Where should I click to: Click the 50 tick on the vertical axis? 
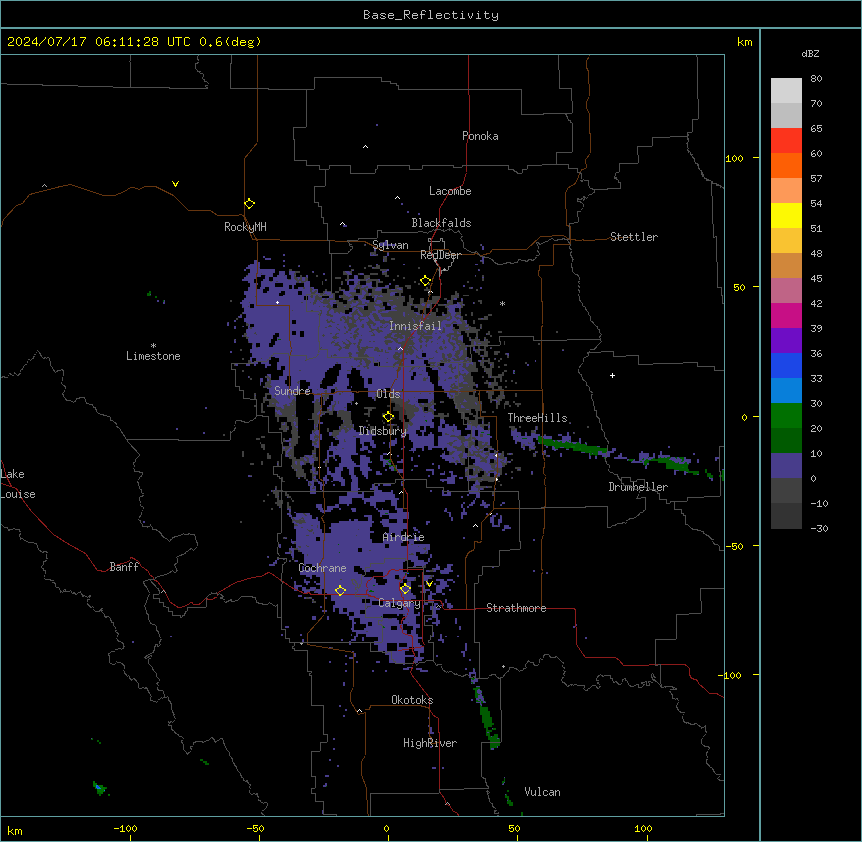point(739,287)
